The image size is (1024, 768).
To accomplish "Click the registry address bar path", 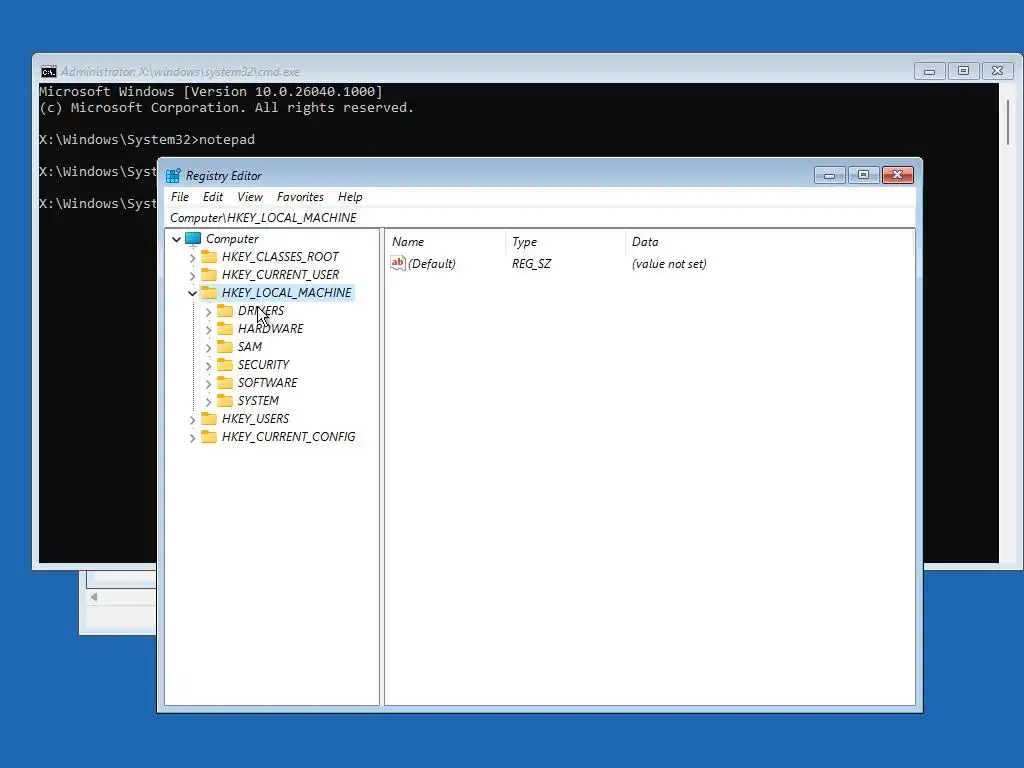I will 263,217.
